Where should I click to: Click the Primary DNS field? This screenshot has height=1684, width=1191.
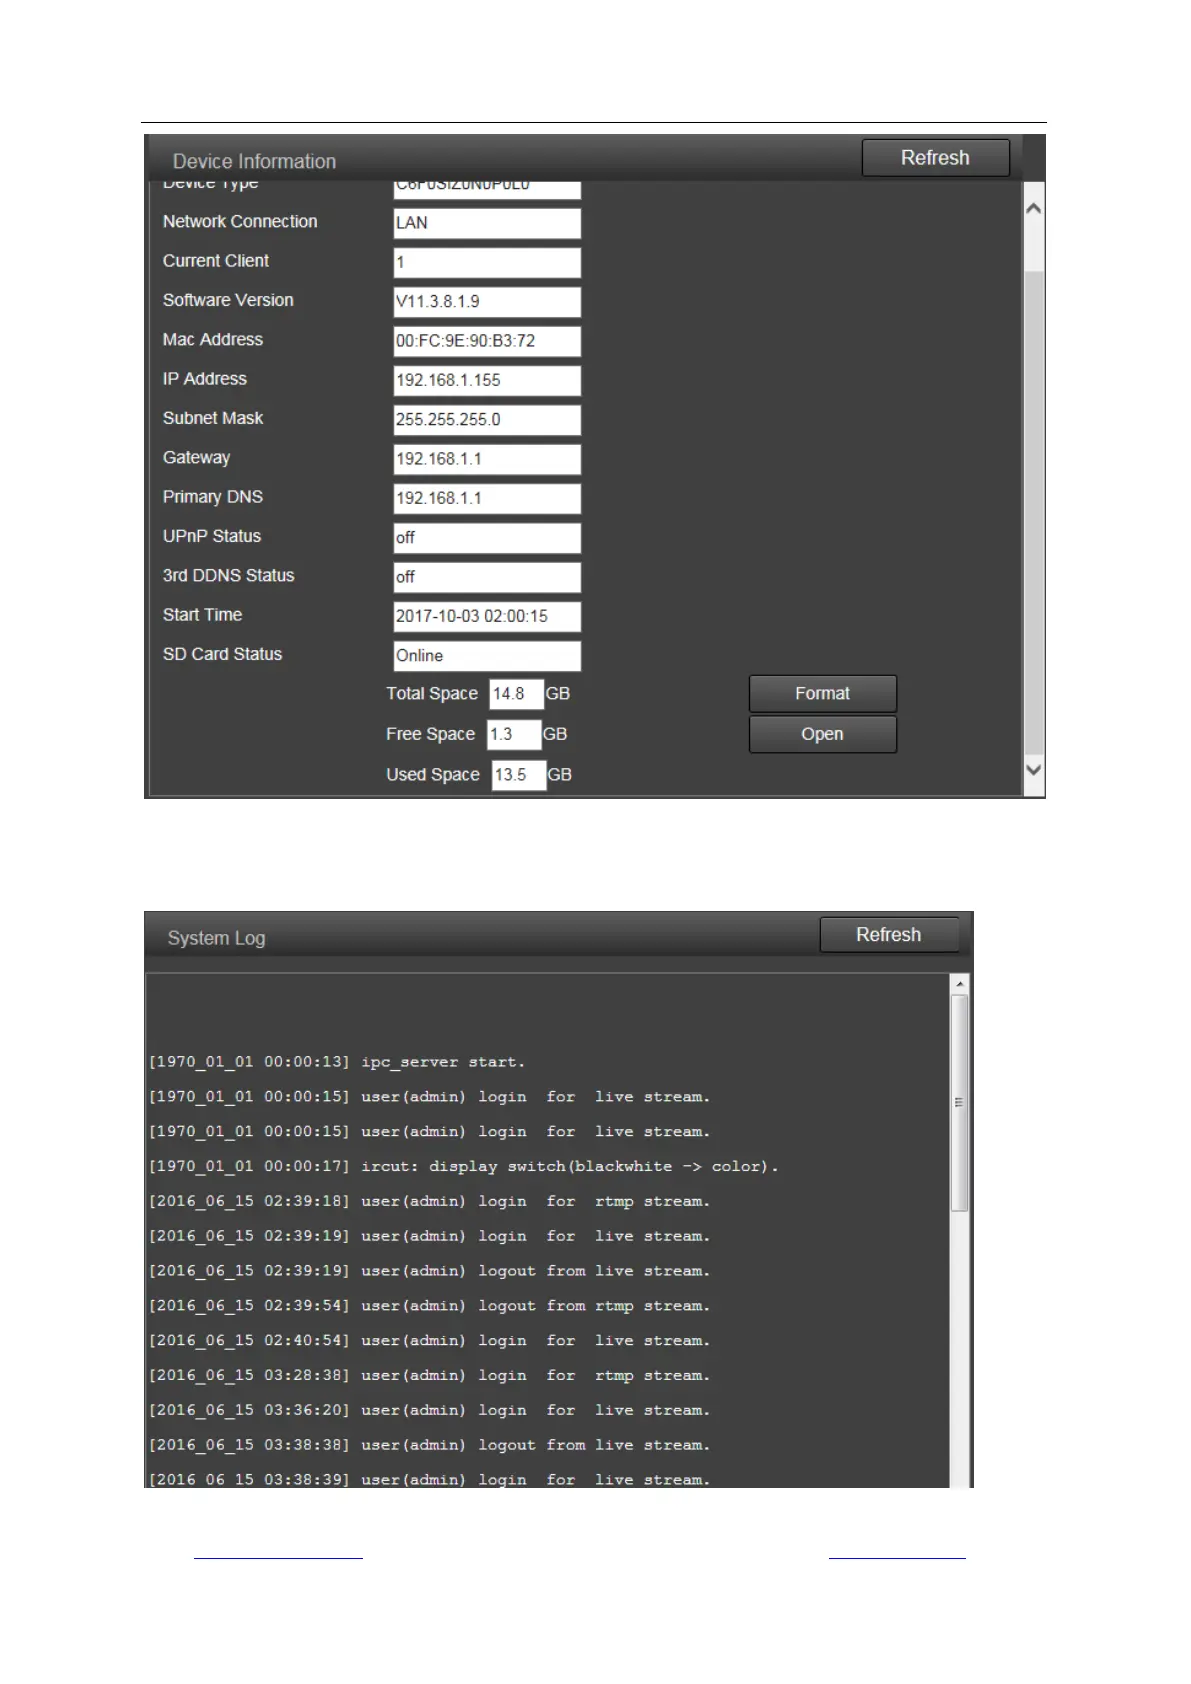tap(487, 498)
